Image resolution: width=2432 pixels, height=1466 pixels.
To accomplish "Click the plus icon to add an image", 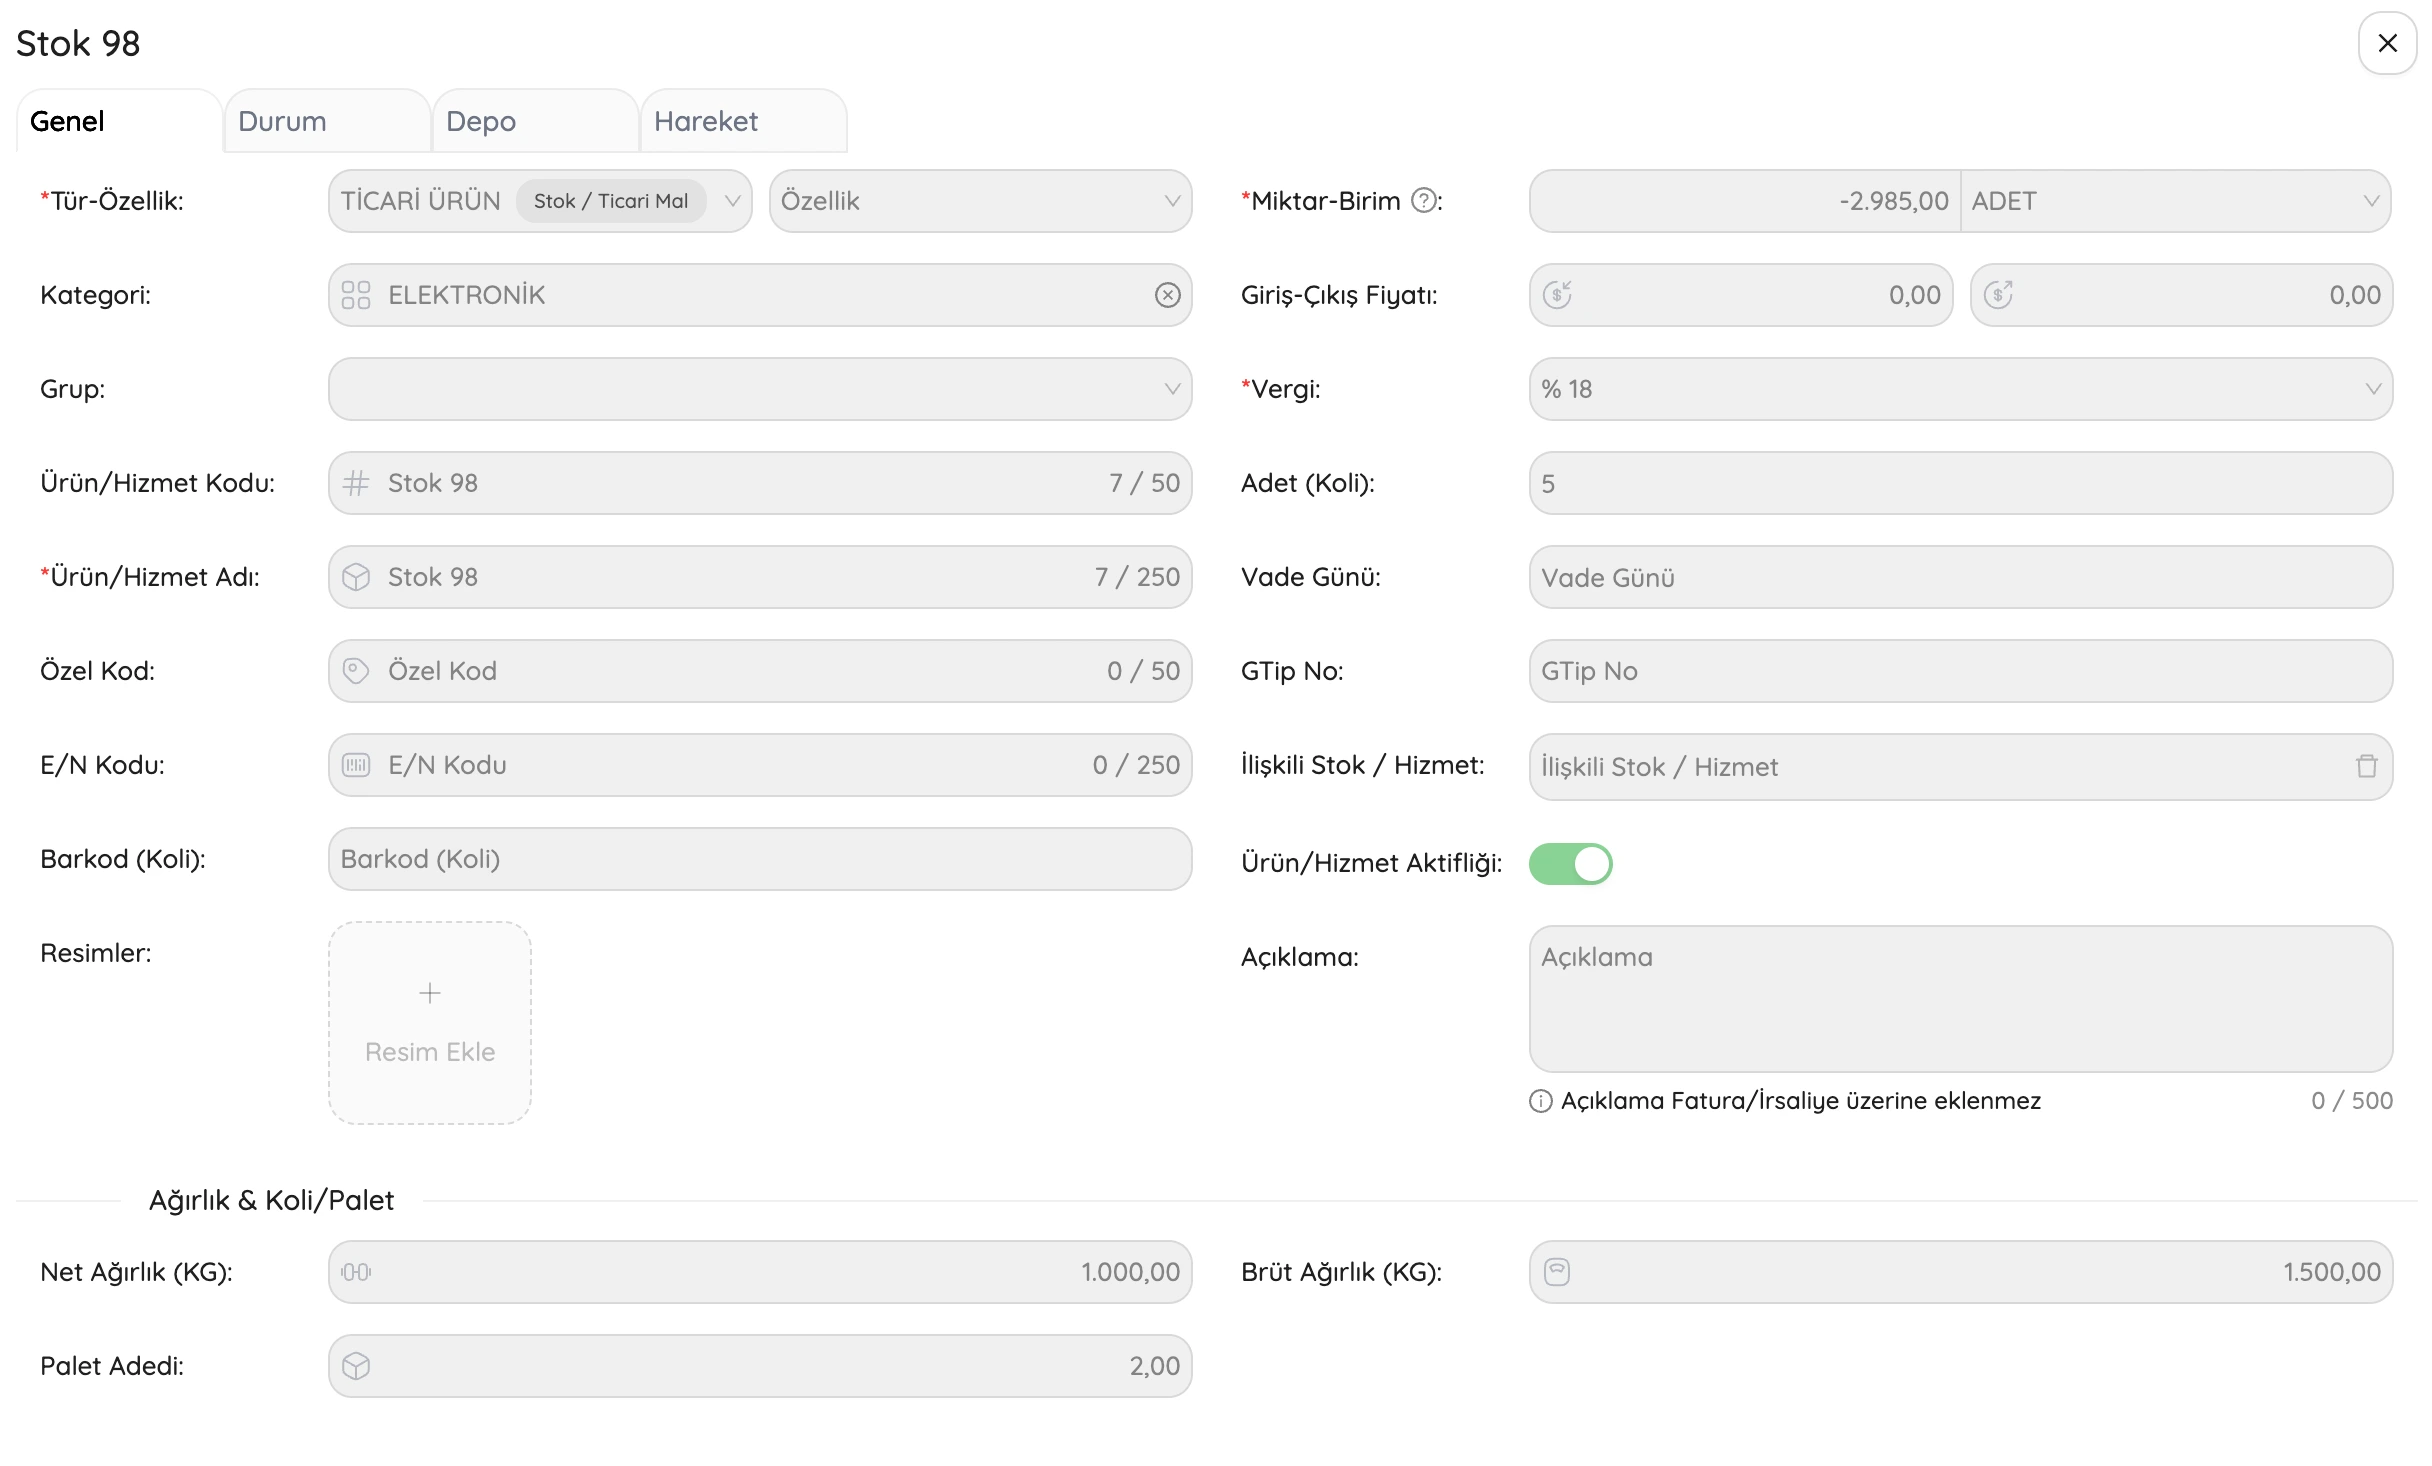I will [430, 993].
